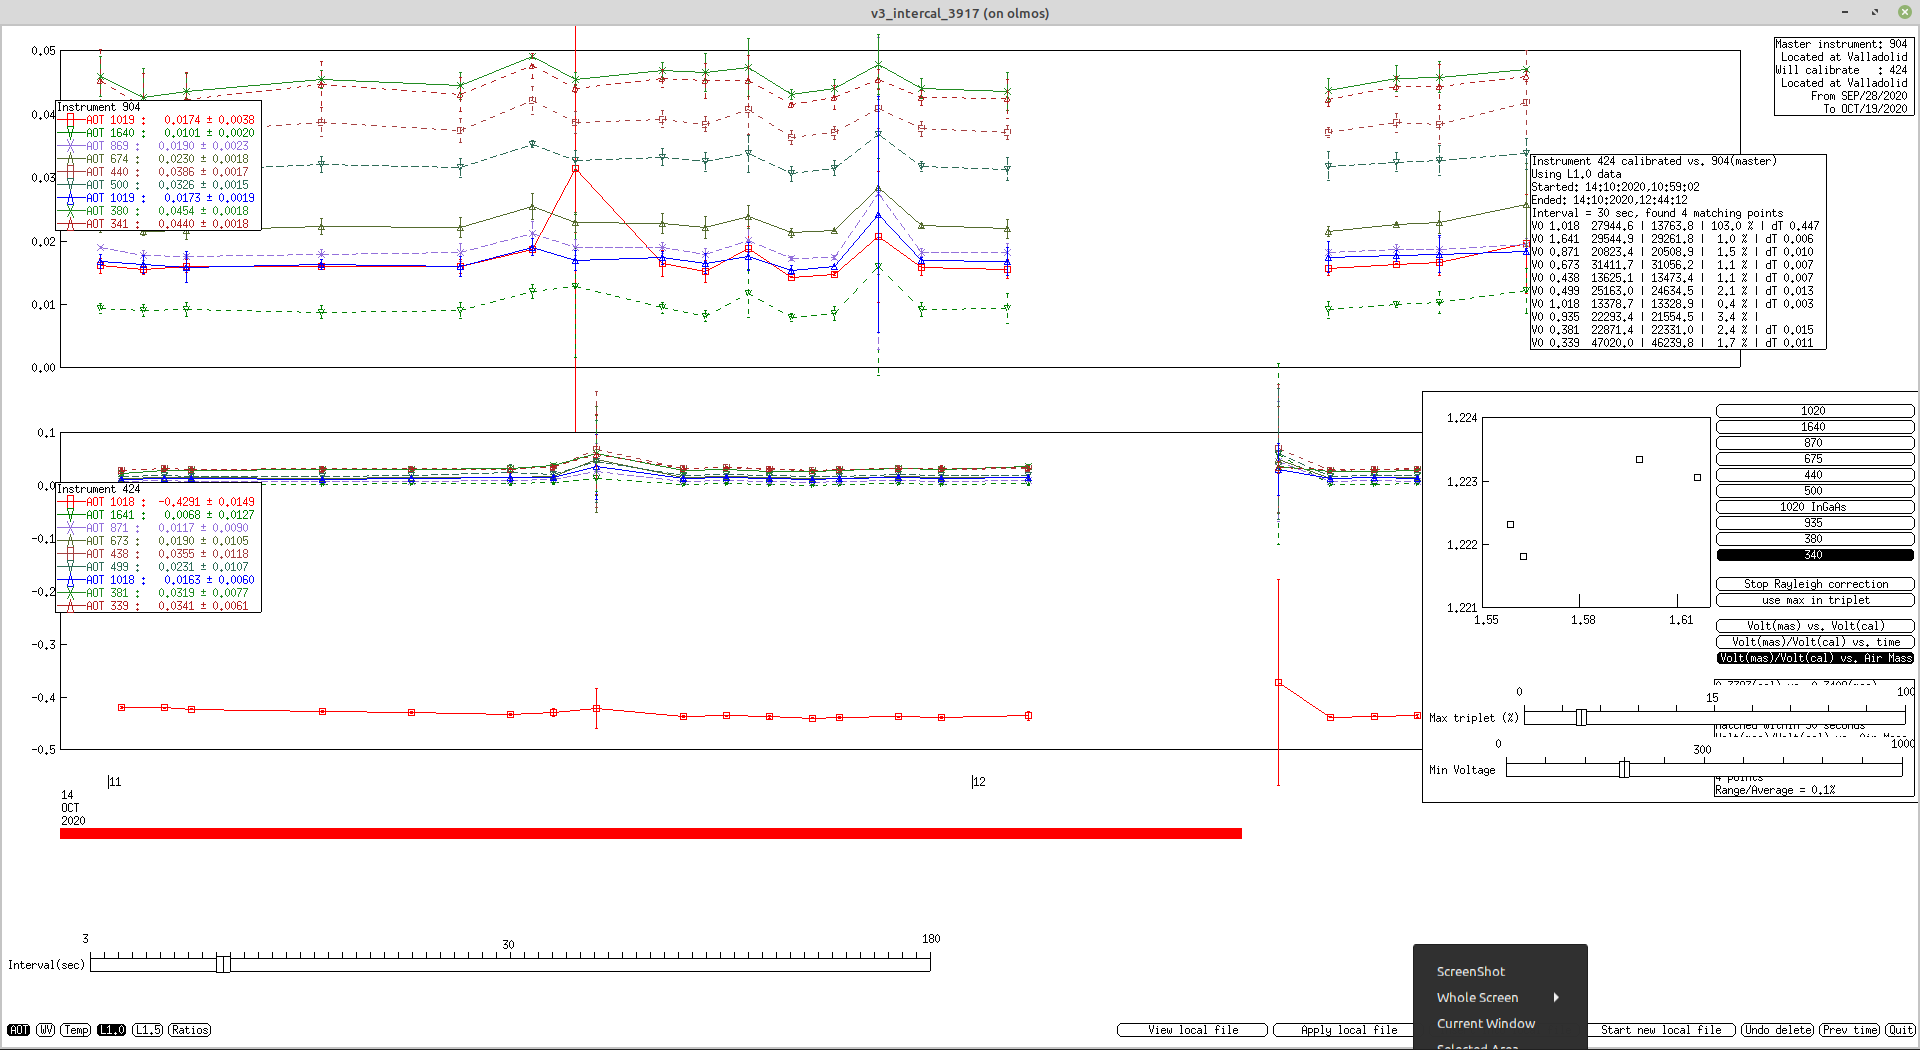Click the 'AOT 341 : 0.0440 ± 0.0018' legend row
The height and width of the screenshot is (1050, 1920).
pyautogui.click(x=158, y=224)
